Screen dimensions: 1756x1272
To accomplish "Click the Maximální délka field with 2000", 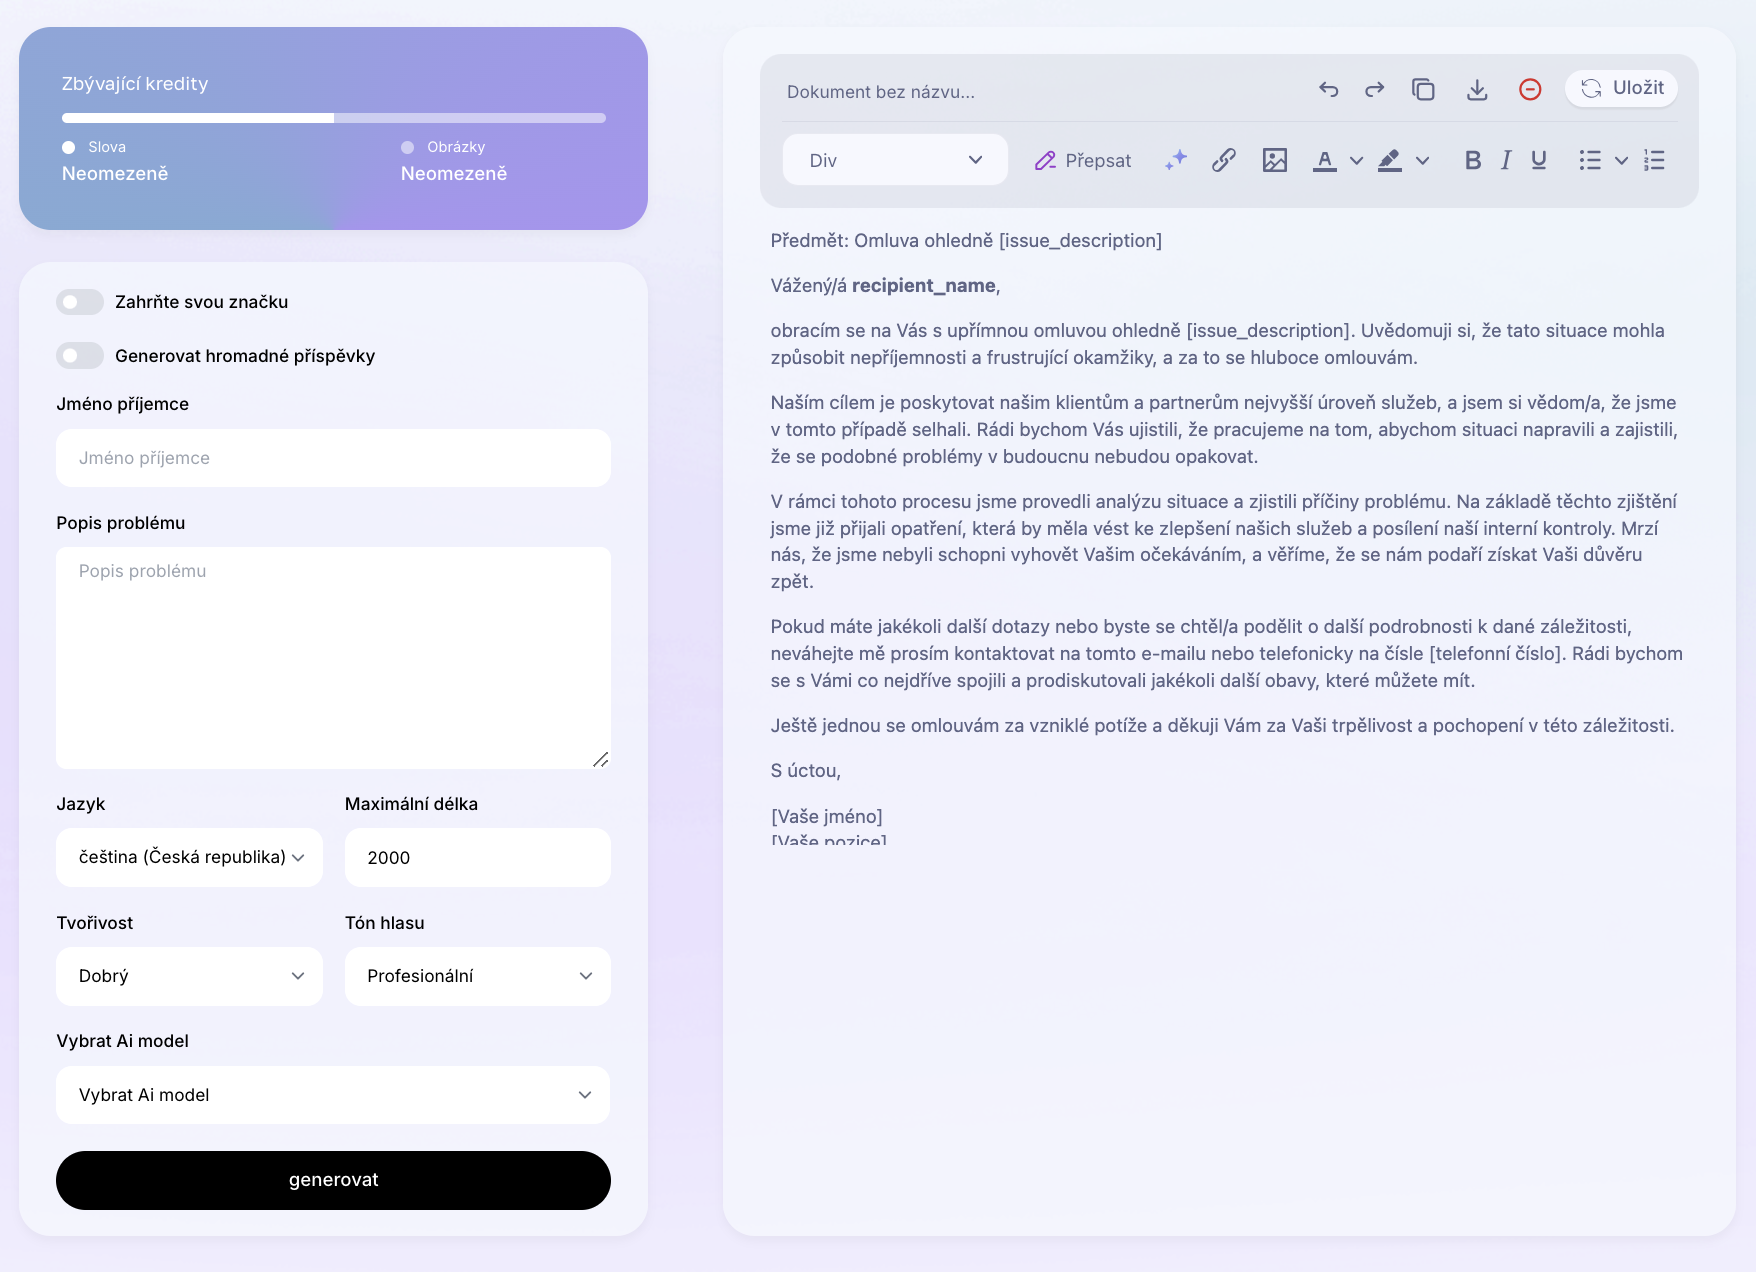I will coord(478,857).
